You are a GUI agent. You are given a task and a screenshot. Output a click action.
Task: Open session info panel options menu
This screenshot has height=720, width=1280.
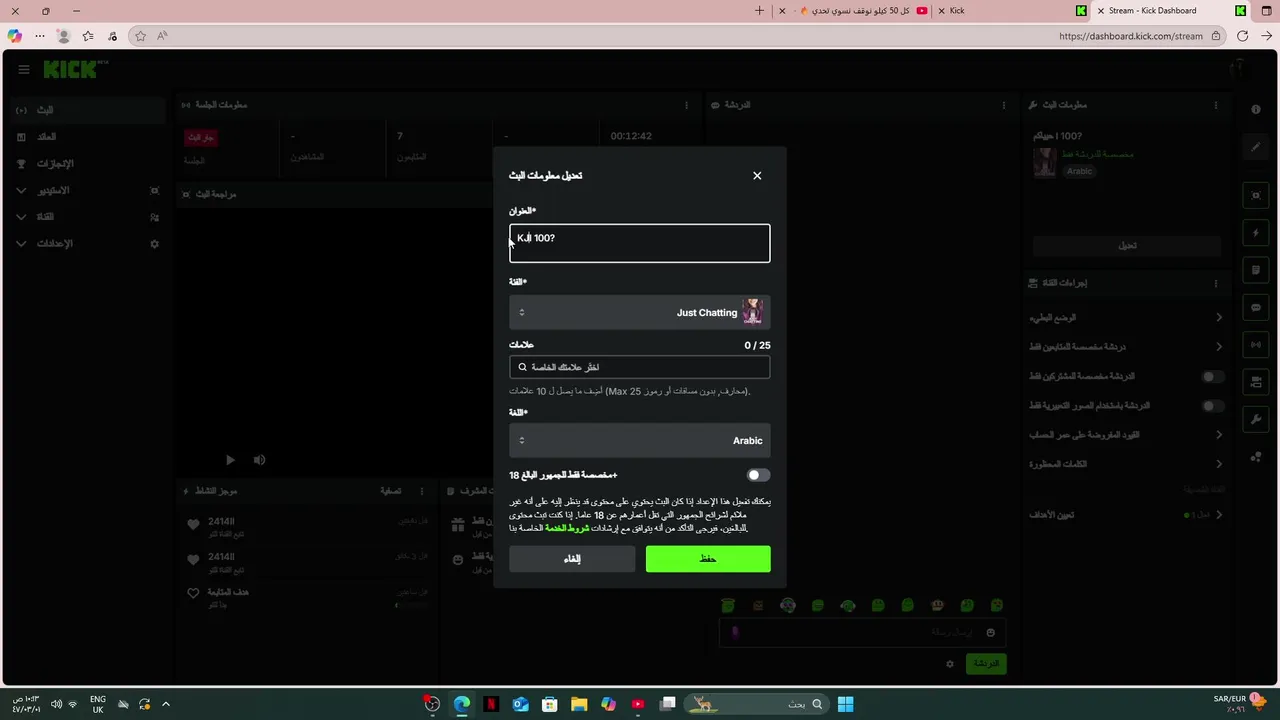pos(686,105)
